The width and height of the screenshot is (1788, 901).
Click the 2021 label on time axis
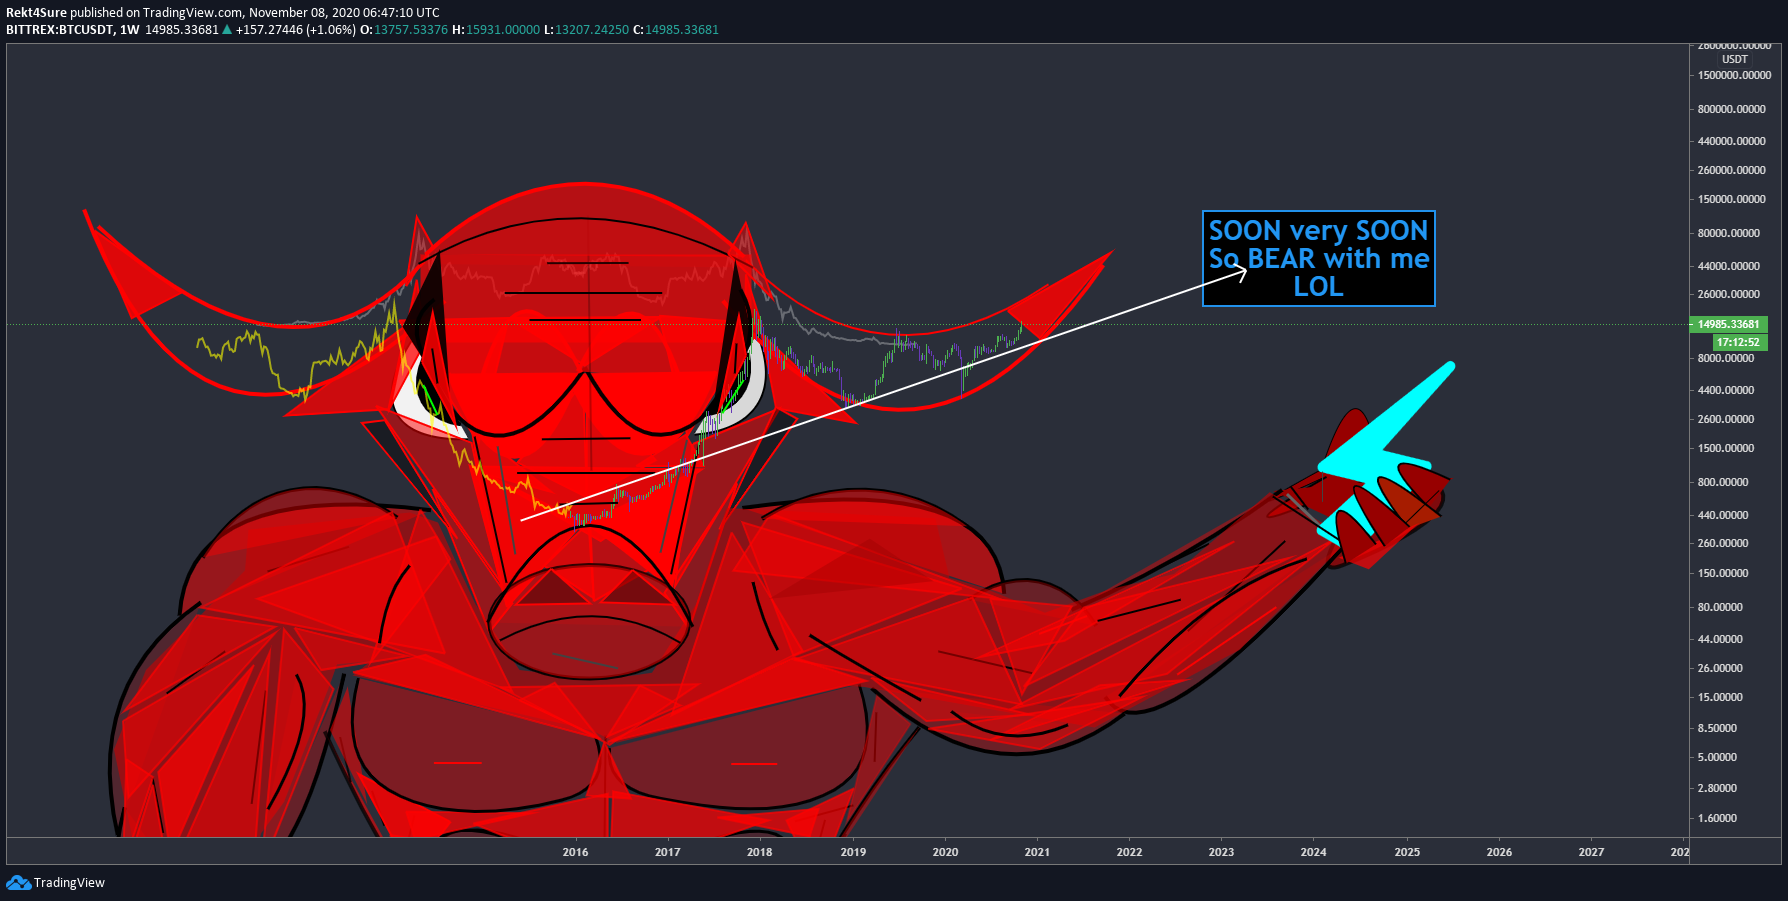coord(1037,852)
